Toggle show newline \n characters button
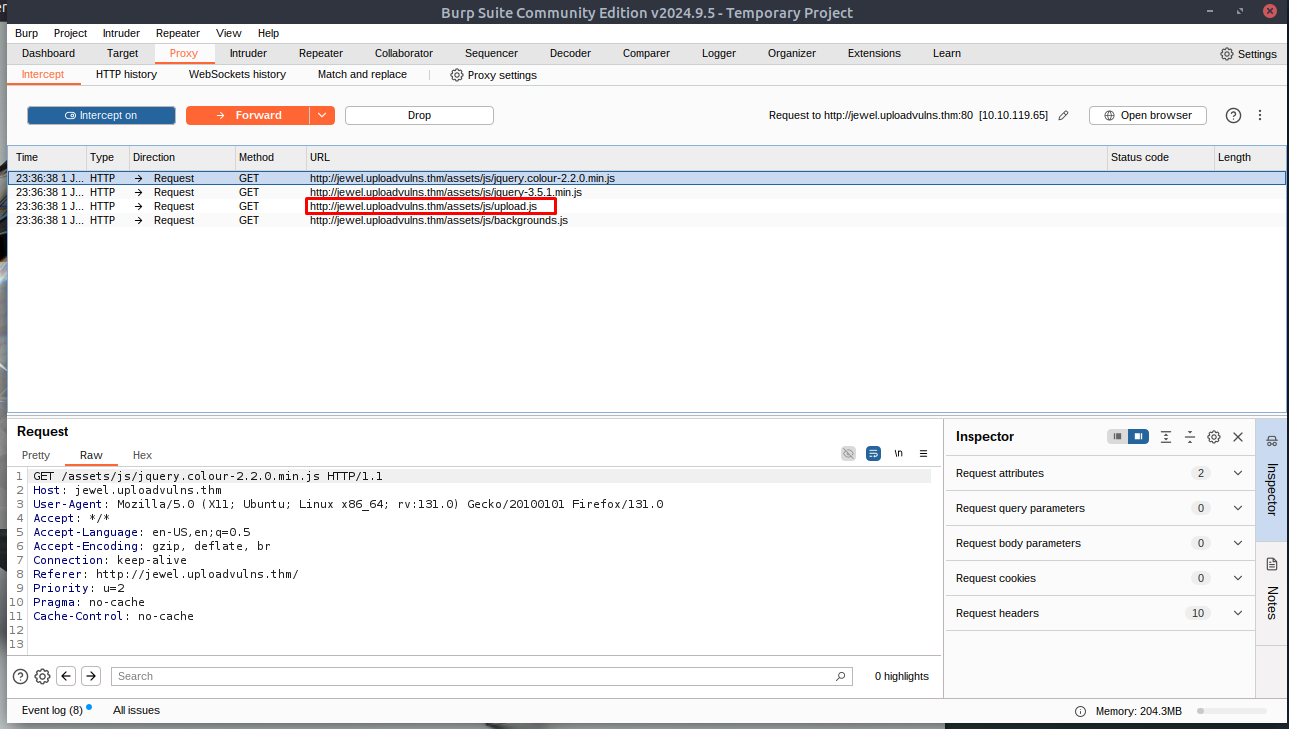 [898, 453]
